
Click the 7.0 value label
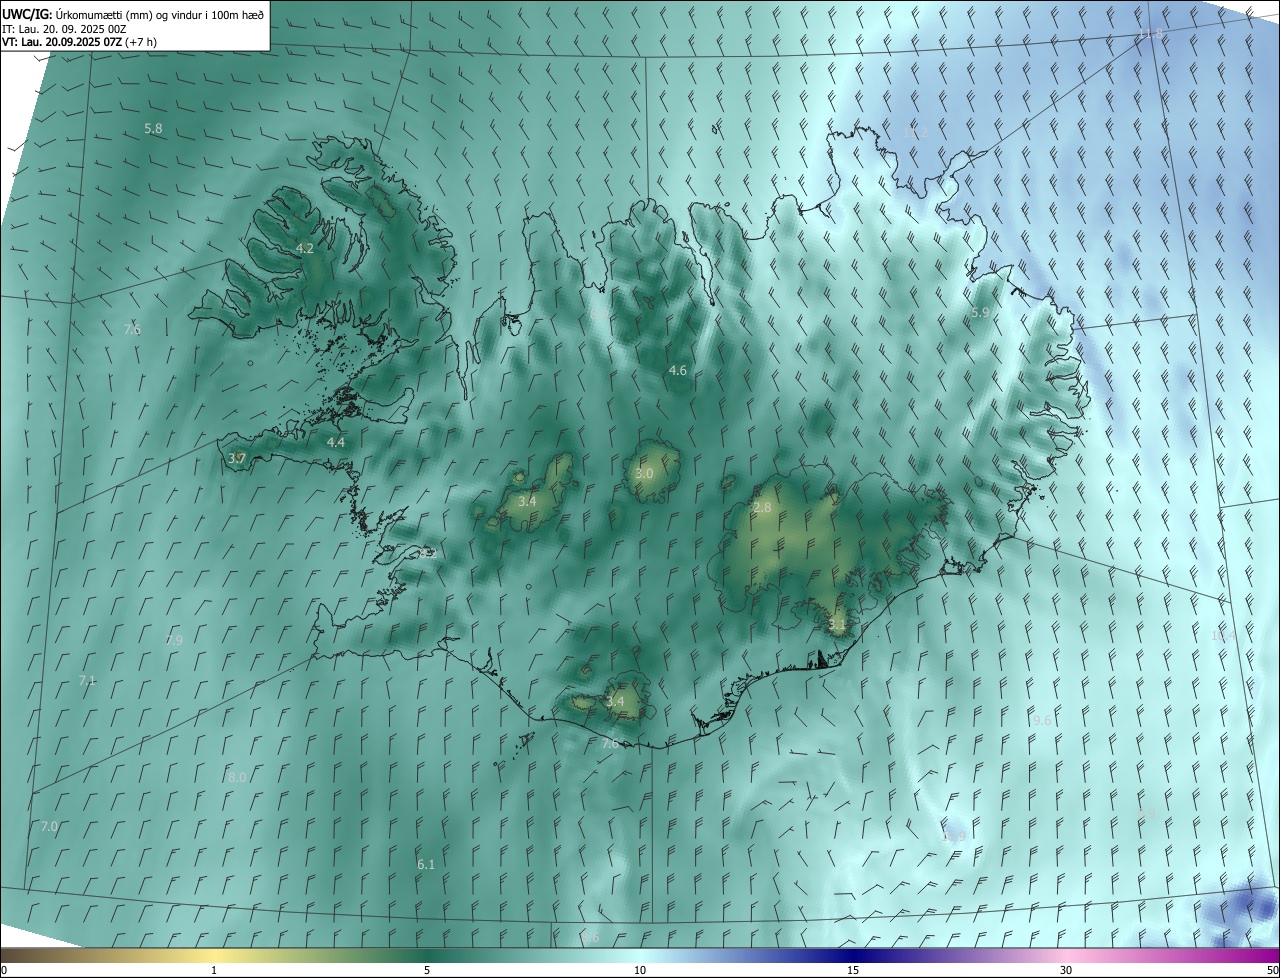49,827
